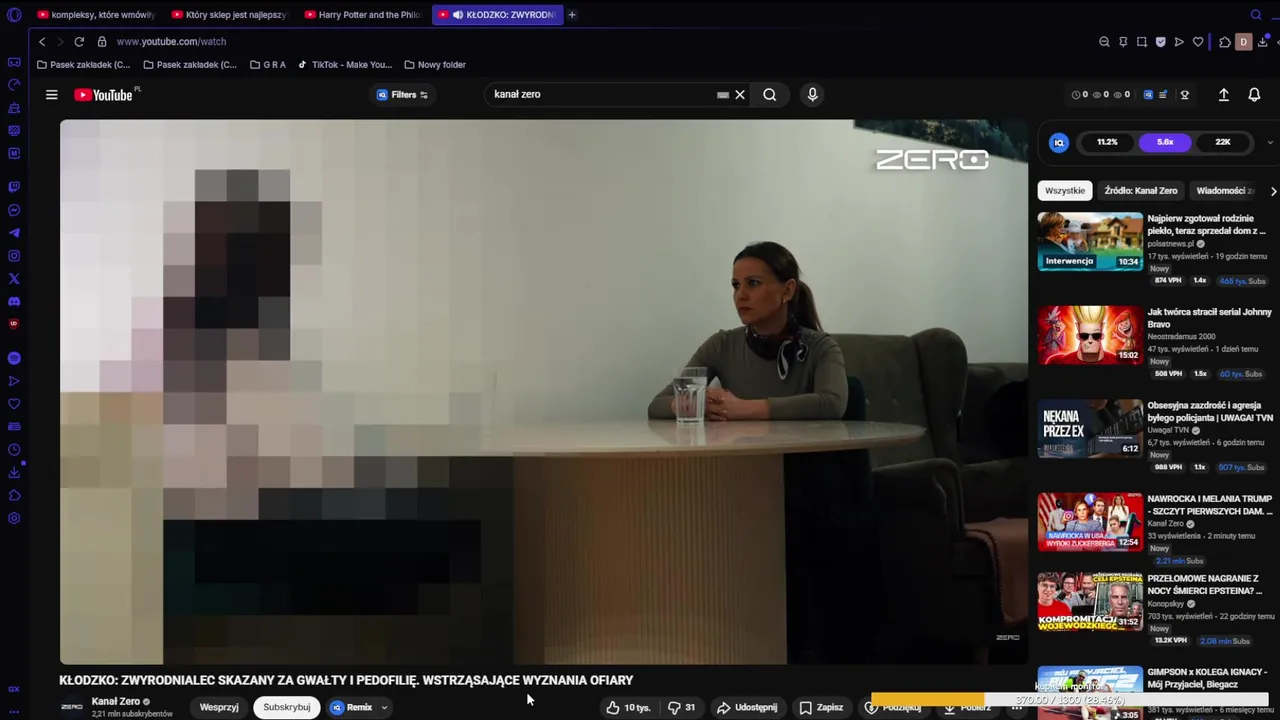1280x720 pixels.
Task: Open the Kanał Zero channel name
Action: pos(116,702)
